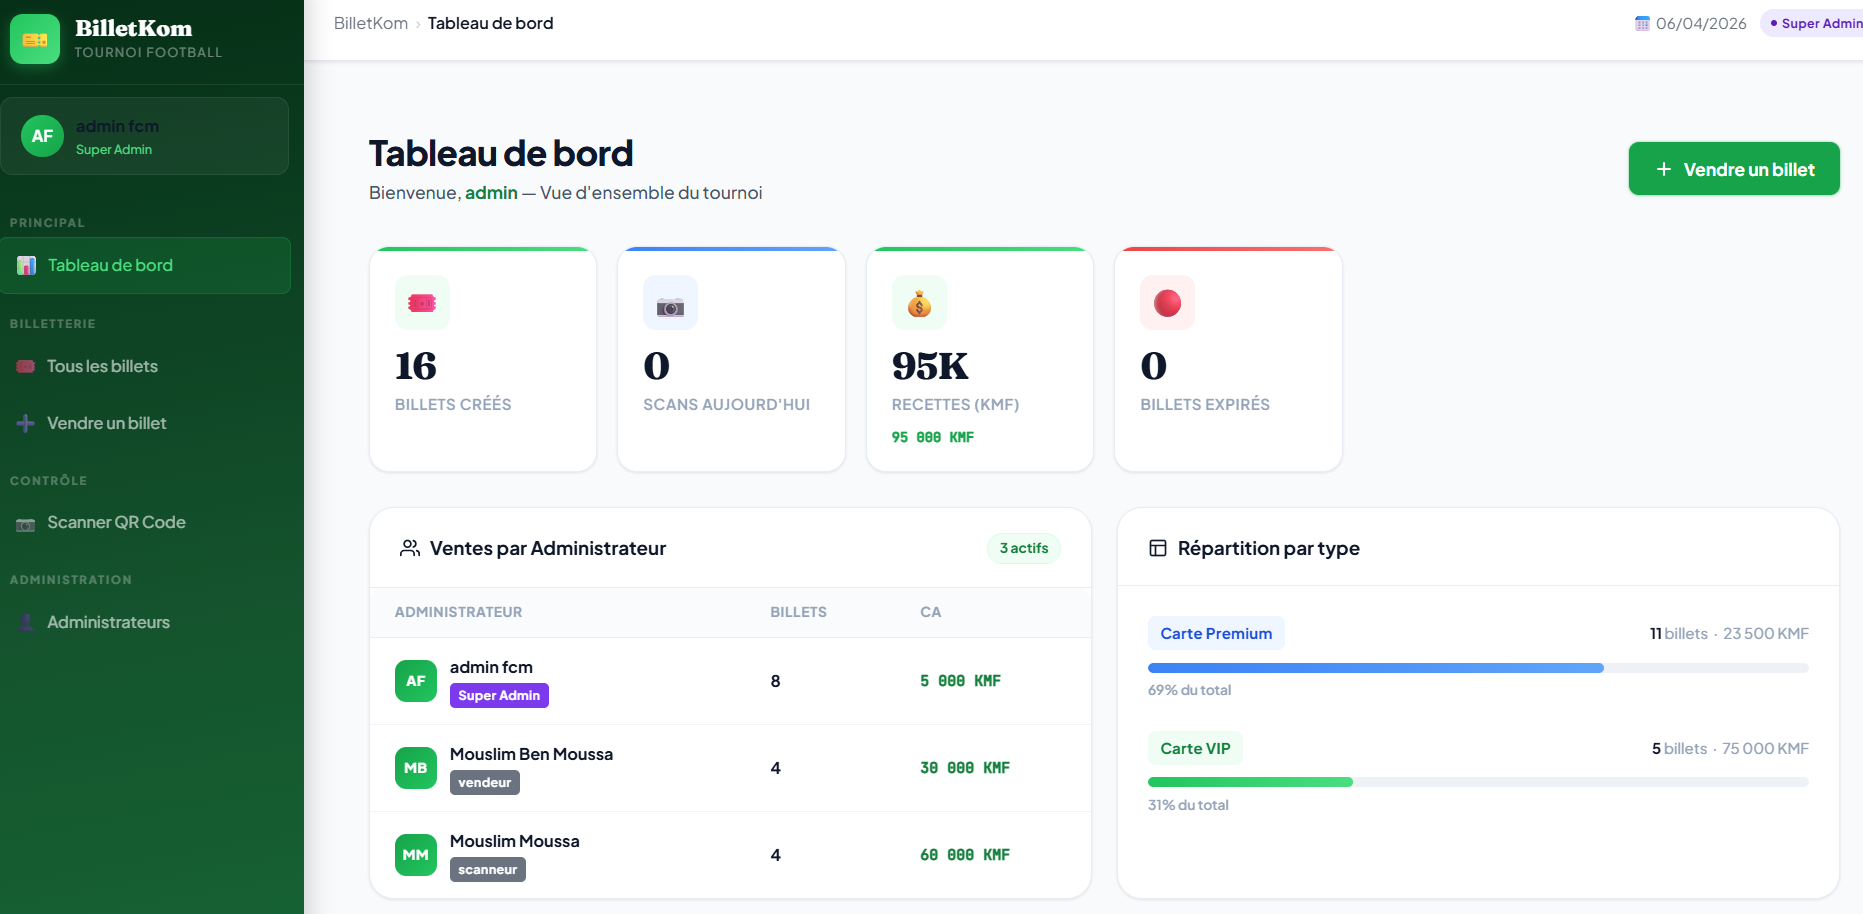The width and height of the screenshot is (1863, 914).
Task: Click the camera icon beside Scanner QR Code
Action: 26,523
